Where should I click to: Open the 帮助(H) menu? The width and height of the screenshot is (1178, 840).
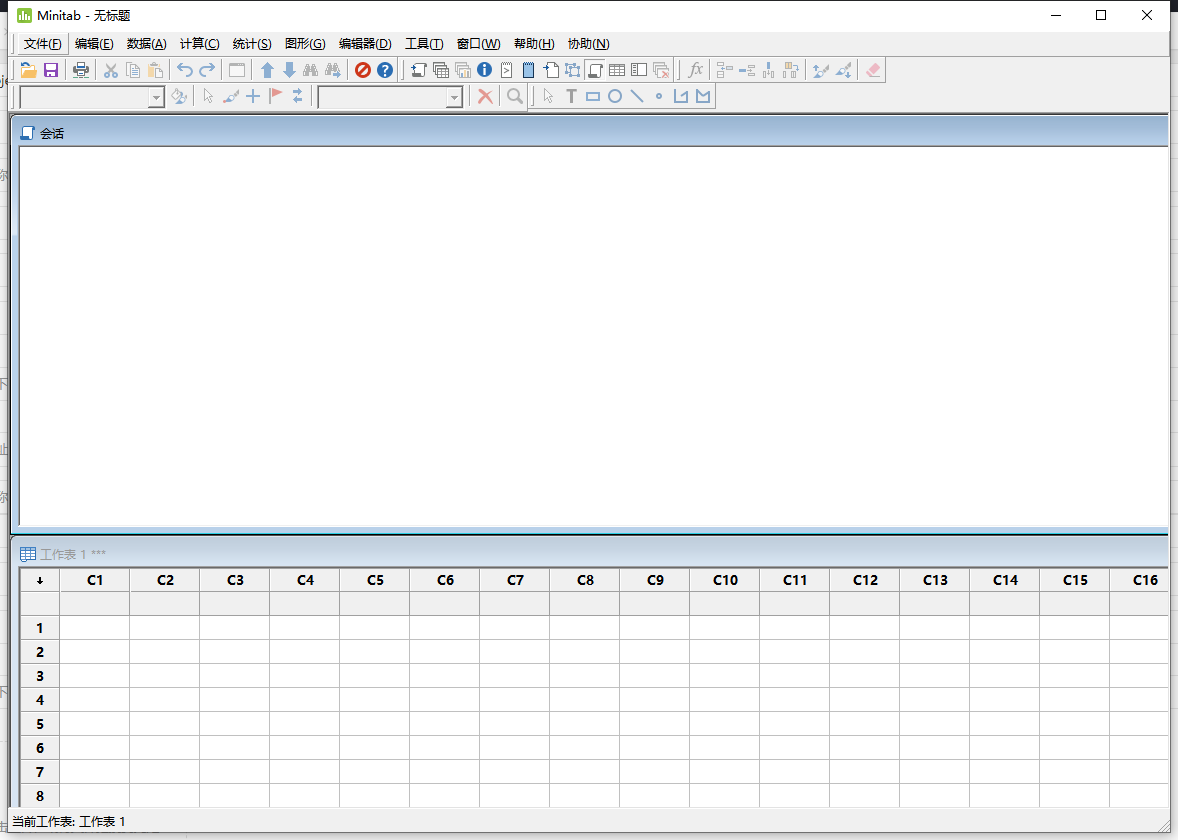(534, 44)
